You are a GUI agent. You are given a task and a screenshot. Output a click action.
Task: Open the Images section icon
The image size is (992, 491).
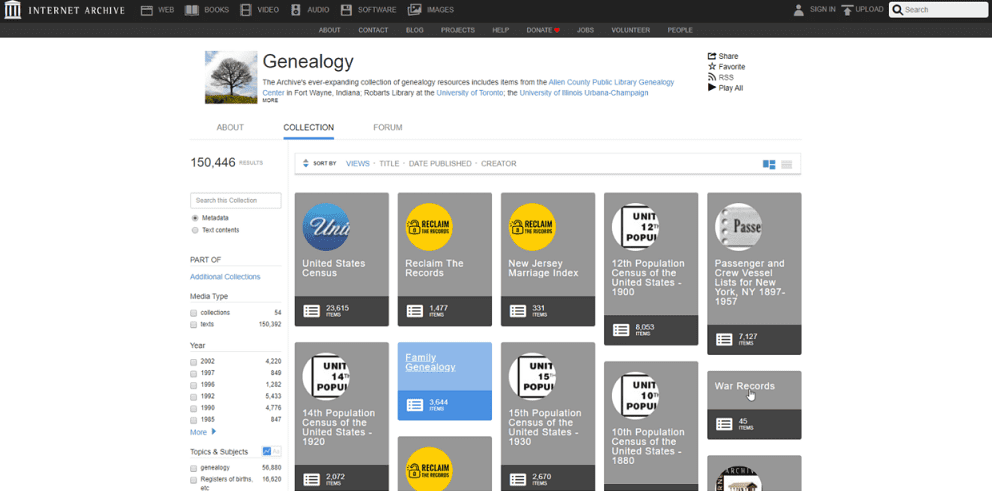tap(414, 10)
